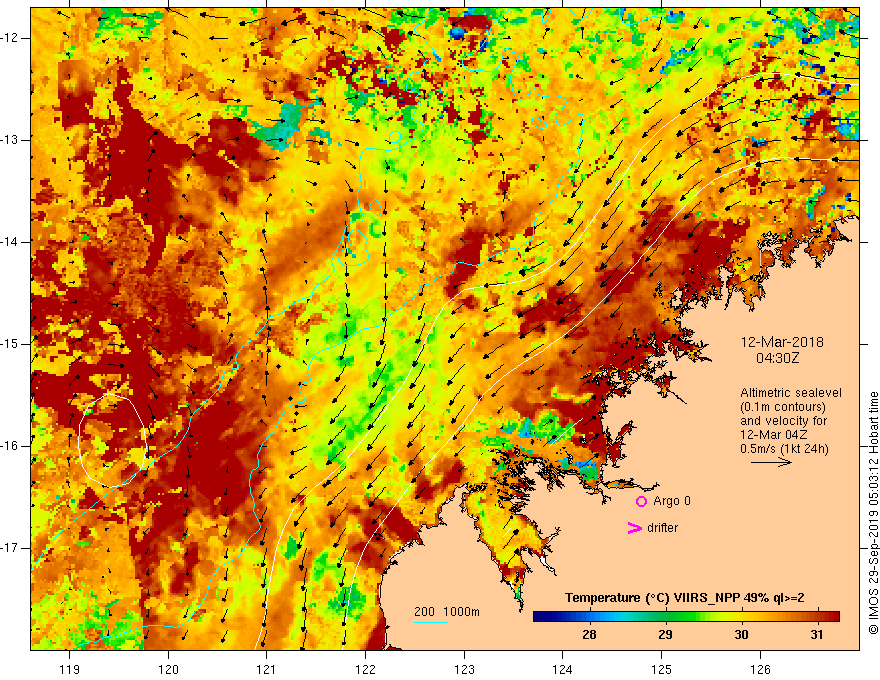880x680 pixels.
Task: Click the 123 longitude axis label
Action: pos(464,669)
